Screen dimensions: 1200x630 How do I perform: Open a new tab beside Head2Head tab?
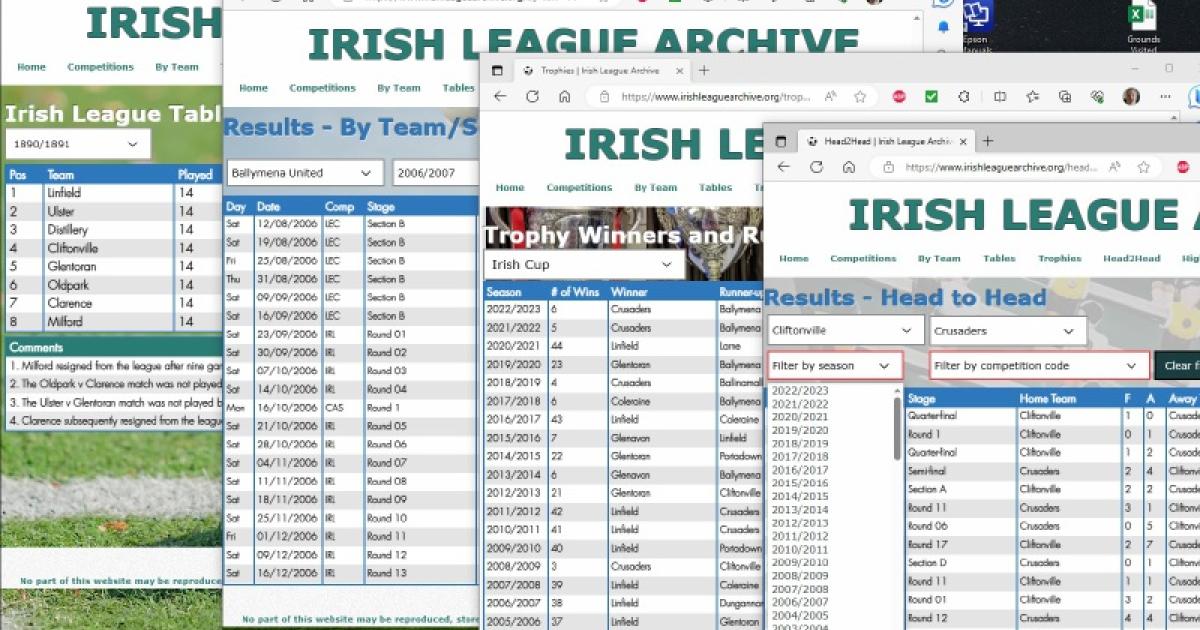click(988, 142)
